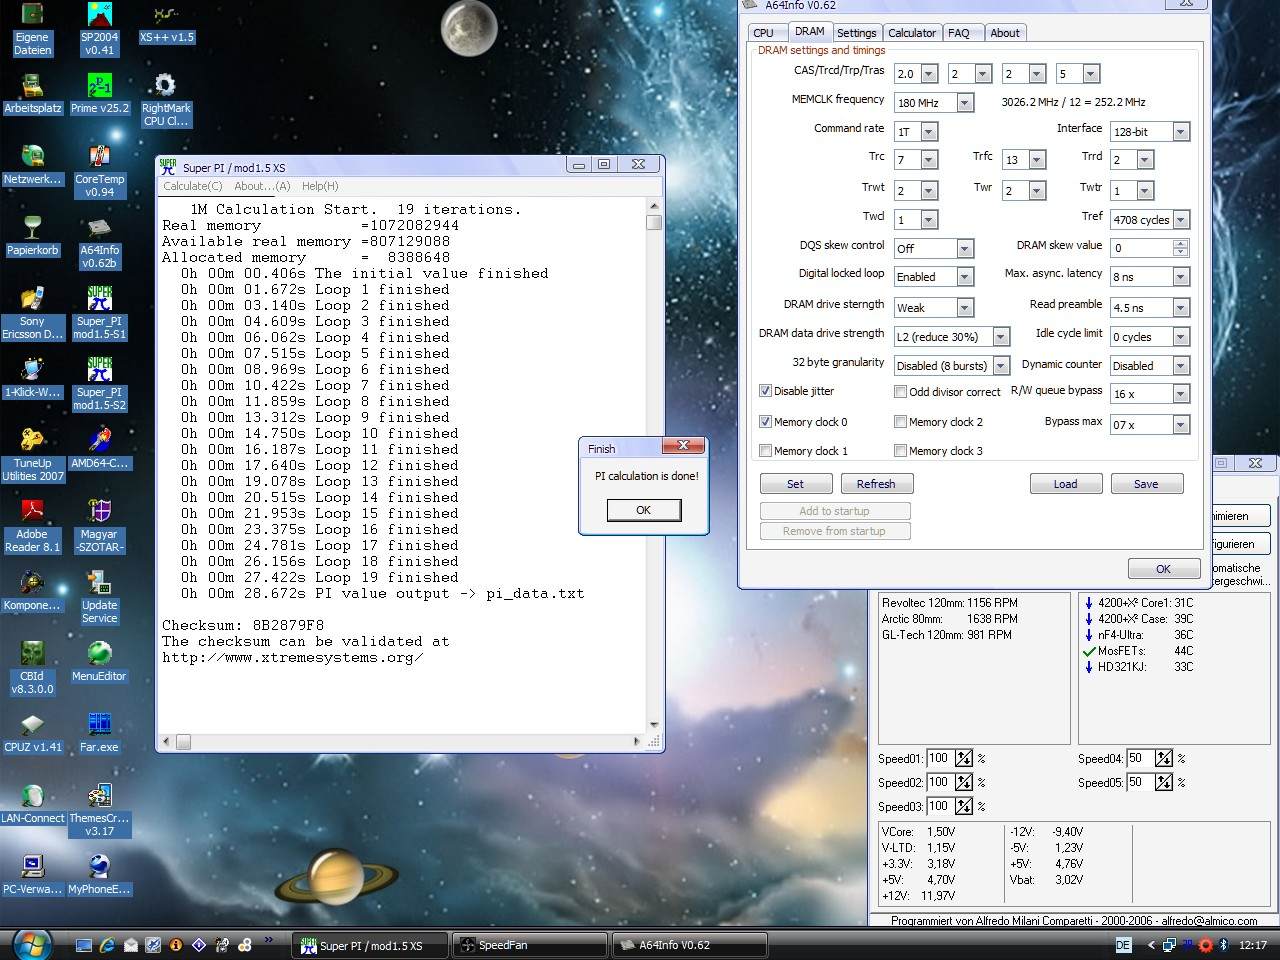
Task: Expand the Bypass max 07 x dropdown
Action: point(1181,425)
